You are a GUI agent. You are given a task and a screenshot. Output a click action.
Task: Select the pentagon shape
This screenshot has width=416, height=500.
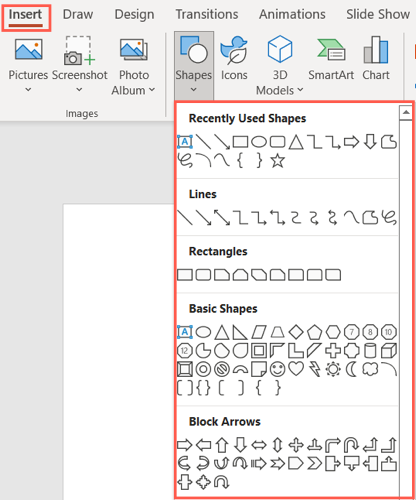click(x=314, y=332)
